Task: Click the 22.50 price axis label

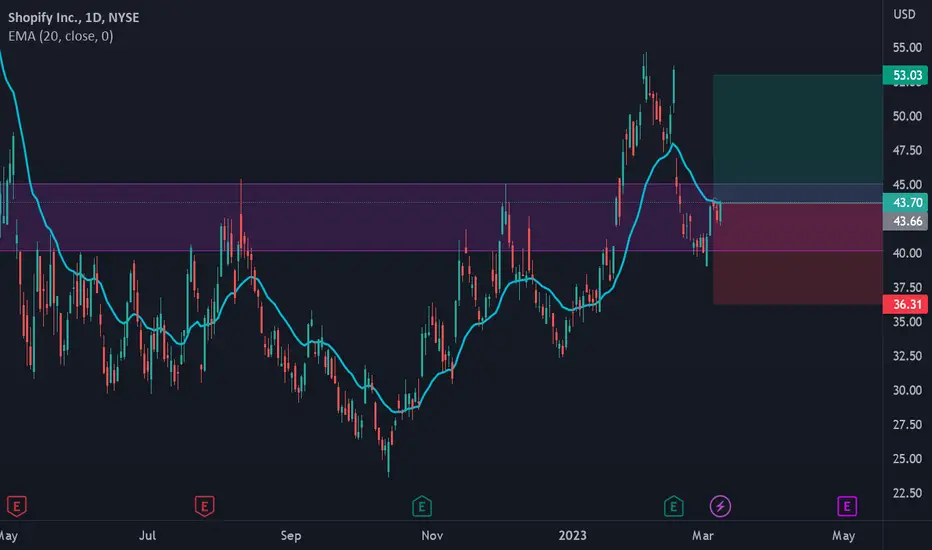Action: [907, 494]
